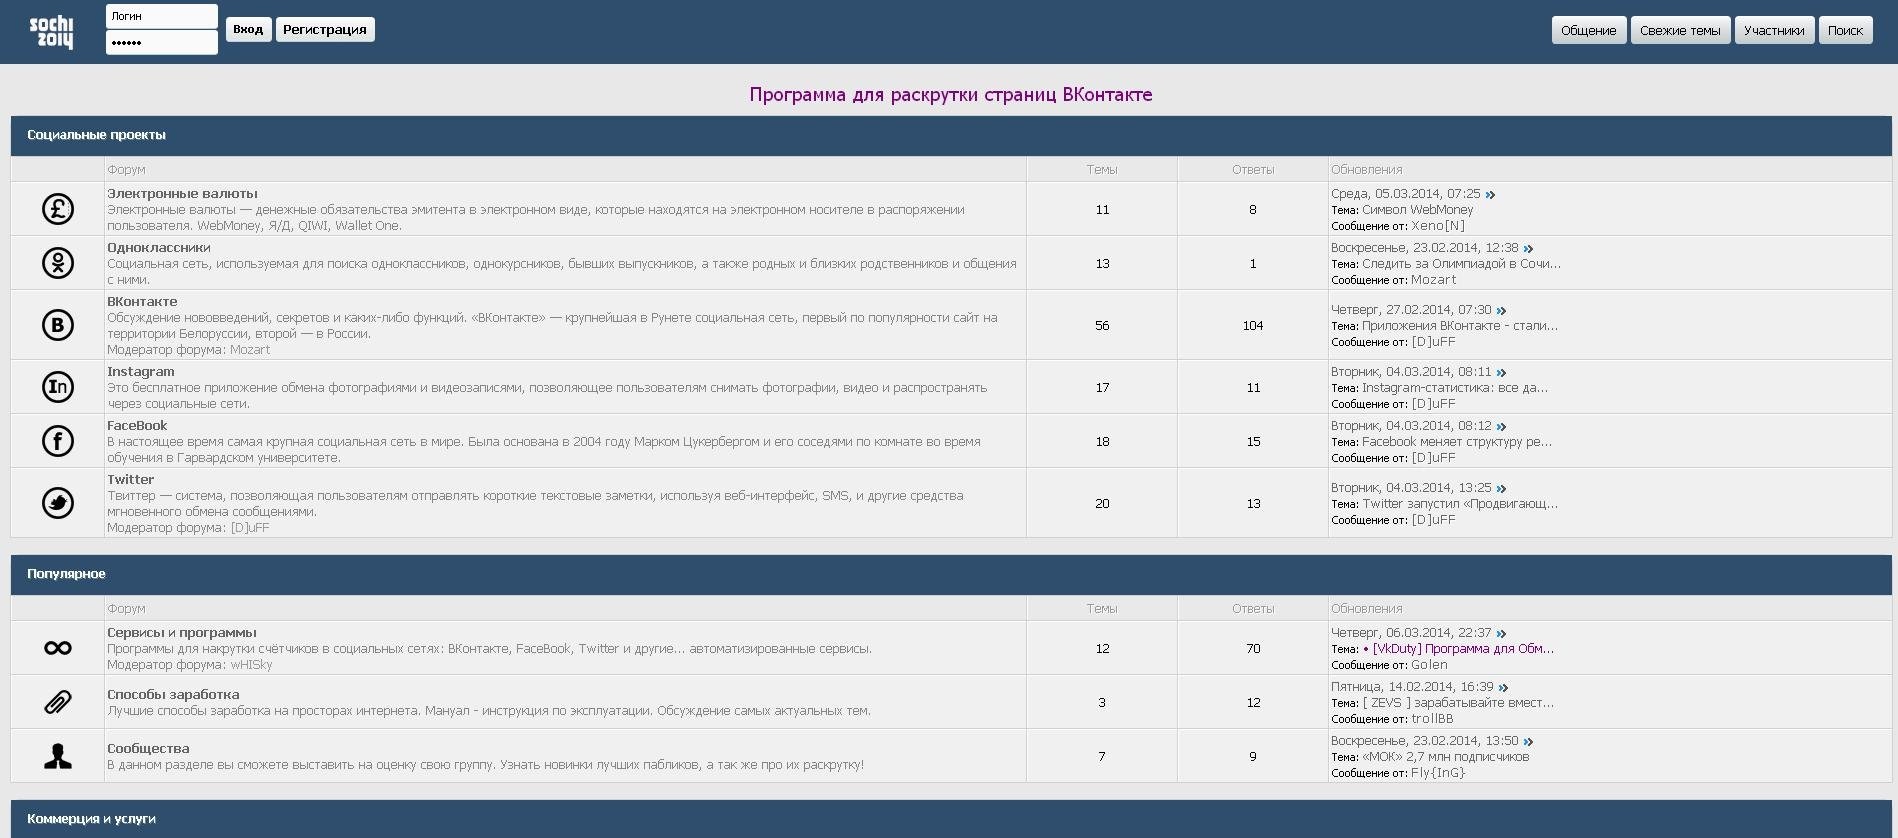Go to last post arrow in FaceBook row
The height and width of the screenshot is (838, 1898).
coord(1501,427)
